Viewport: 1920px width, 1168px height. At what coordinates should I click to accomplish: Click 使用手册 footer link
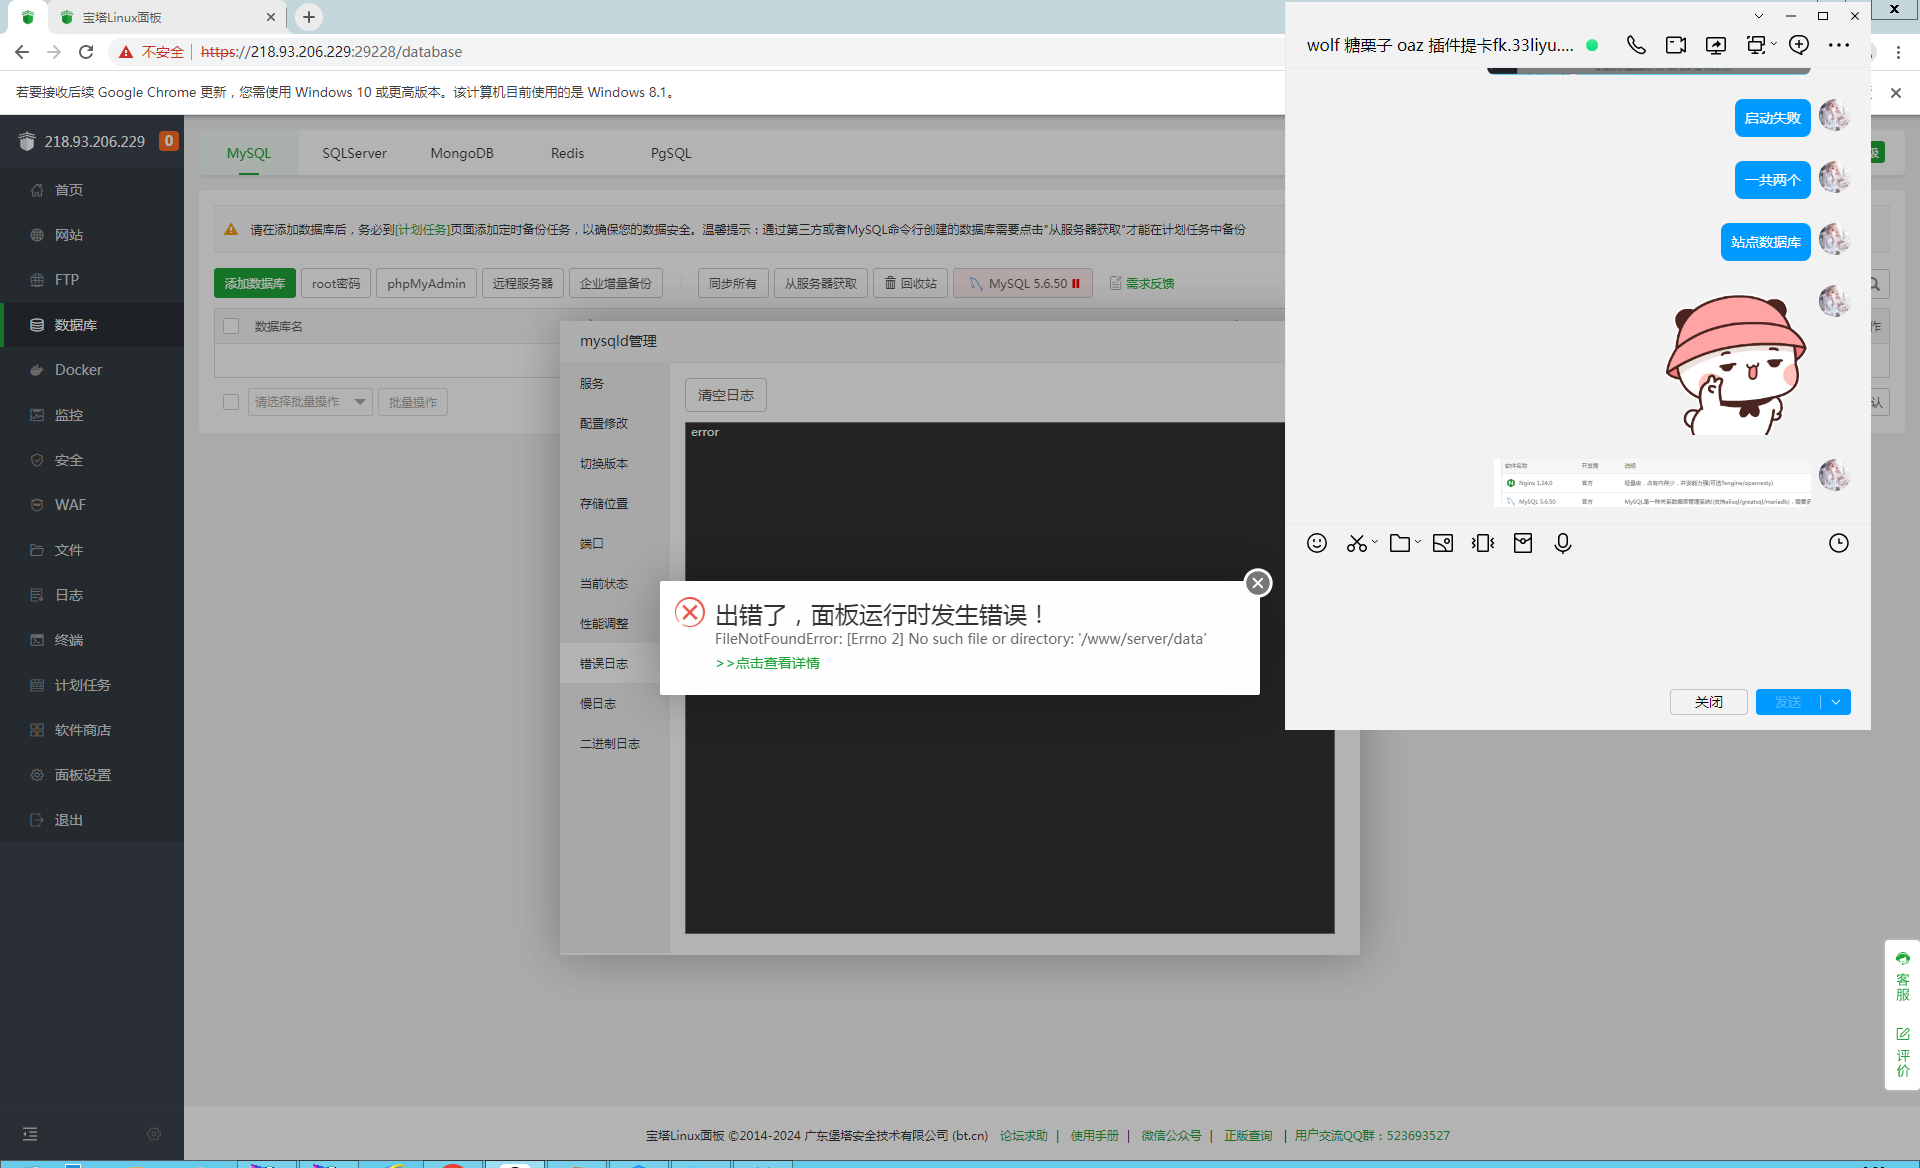coord(1094,1135)
